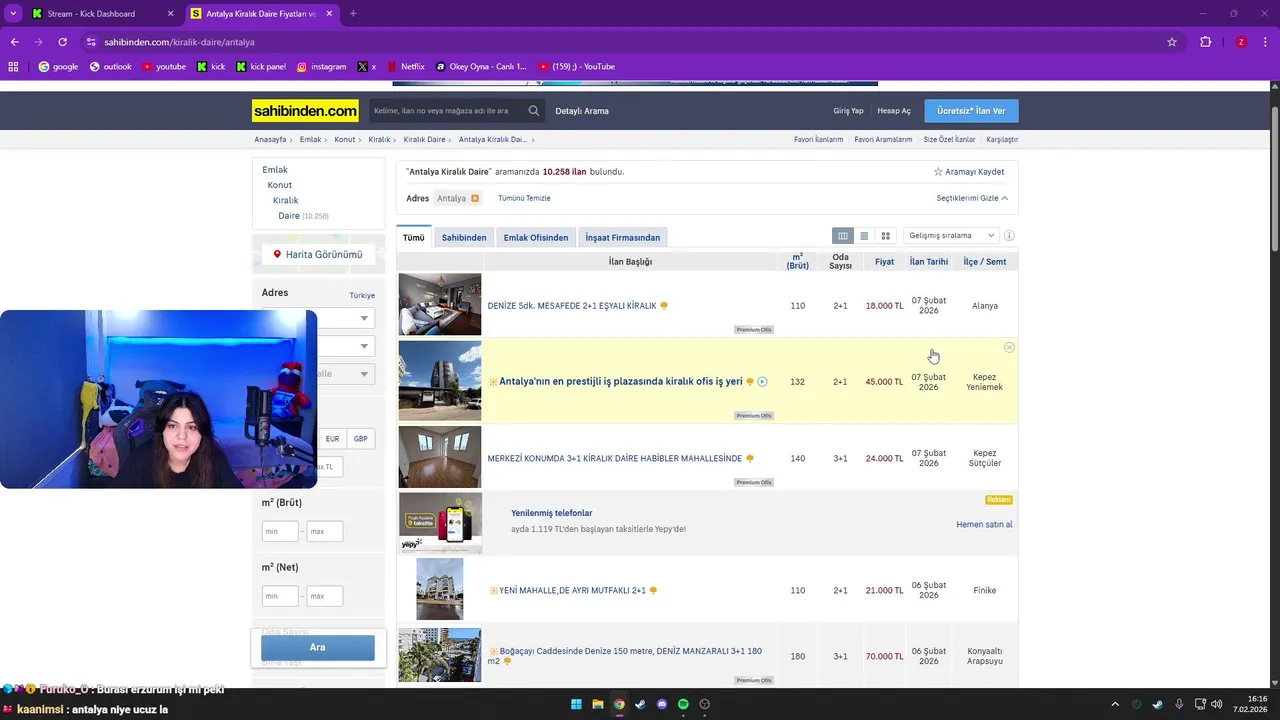Go back to previous page
Image resolution: width=1280 pixels, height=720 pixels.
click(14, 42)
